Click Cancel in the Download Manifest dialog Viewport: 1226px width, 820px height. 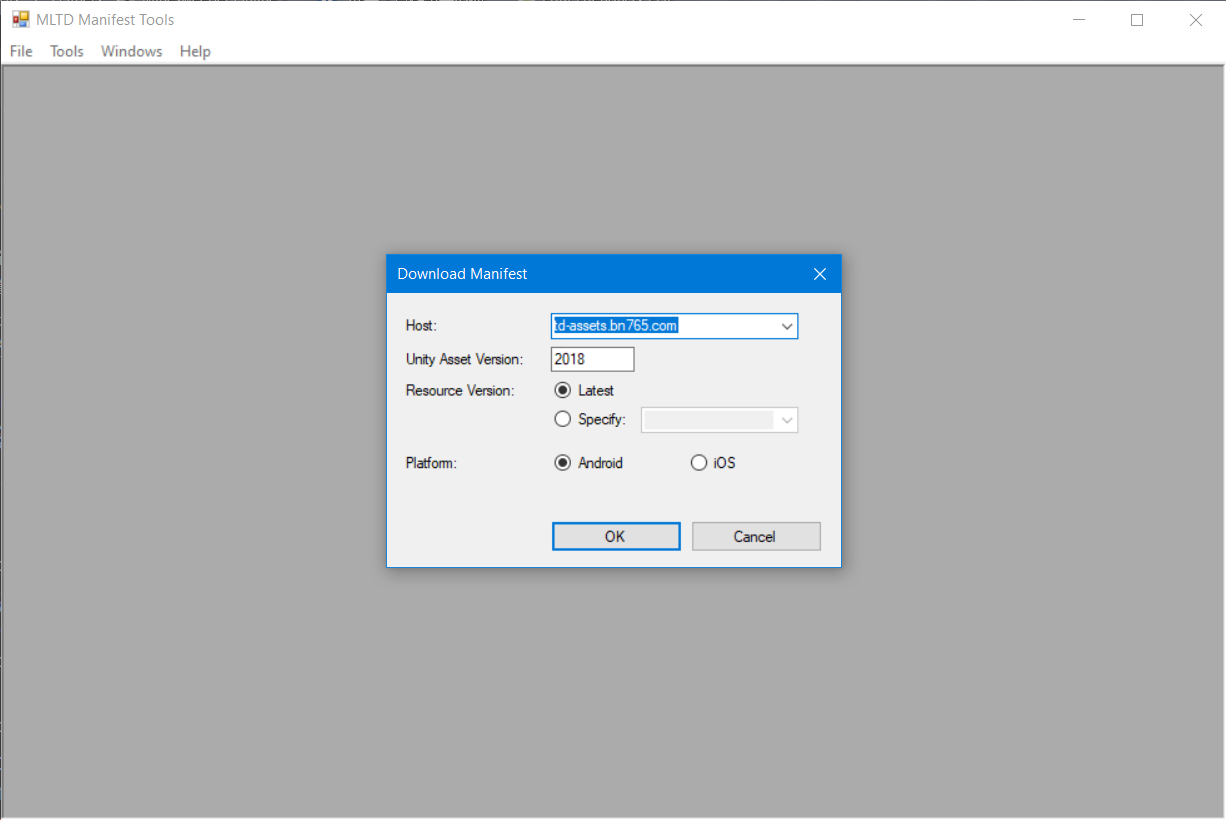pos(756,537)
